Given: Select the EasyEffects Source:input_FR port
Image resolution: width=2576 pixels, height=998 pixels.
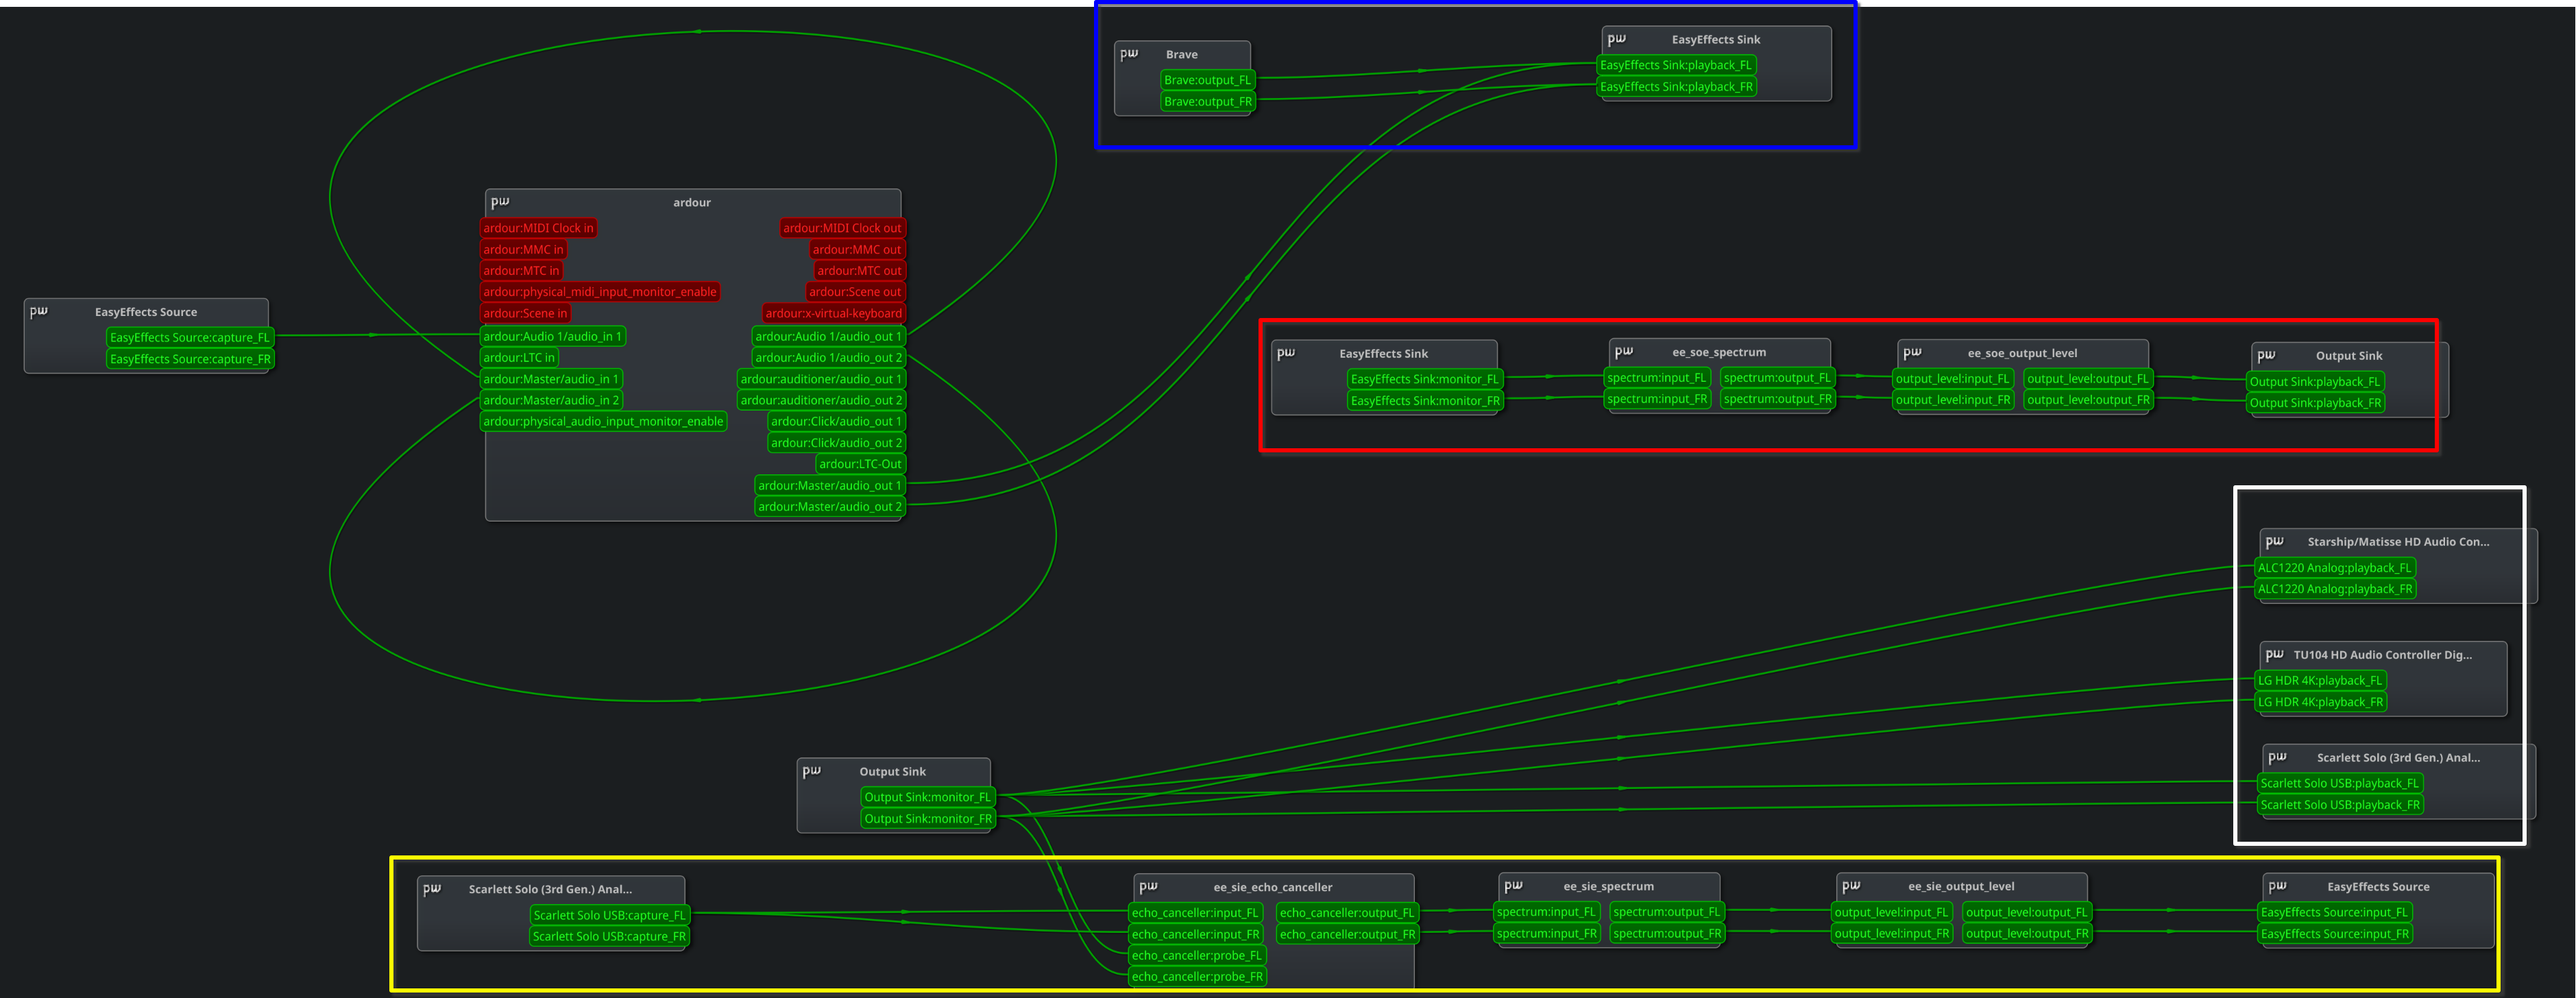Looking at the screenshot, I should click(x=2335, y=935).
